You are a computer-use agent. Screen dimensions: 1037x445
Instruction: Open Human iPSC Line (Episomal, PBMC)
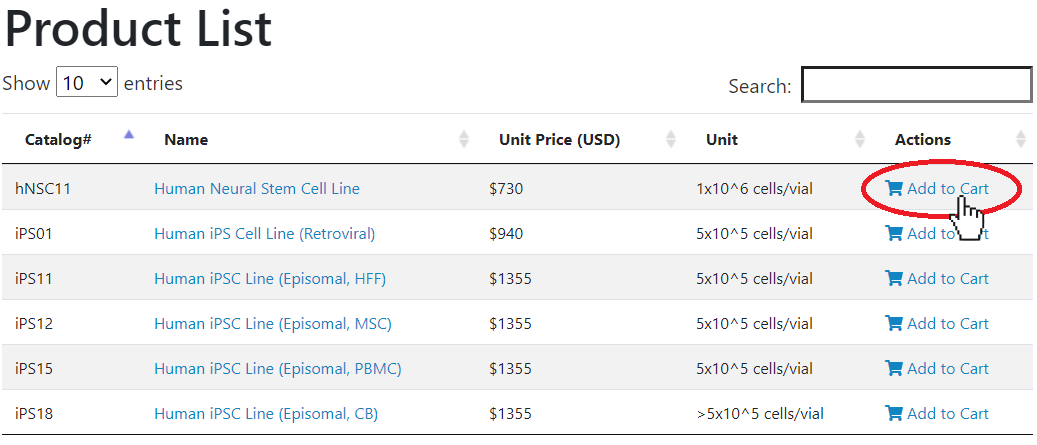tap(278, 369)
